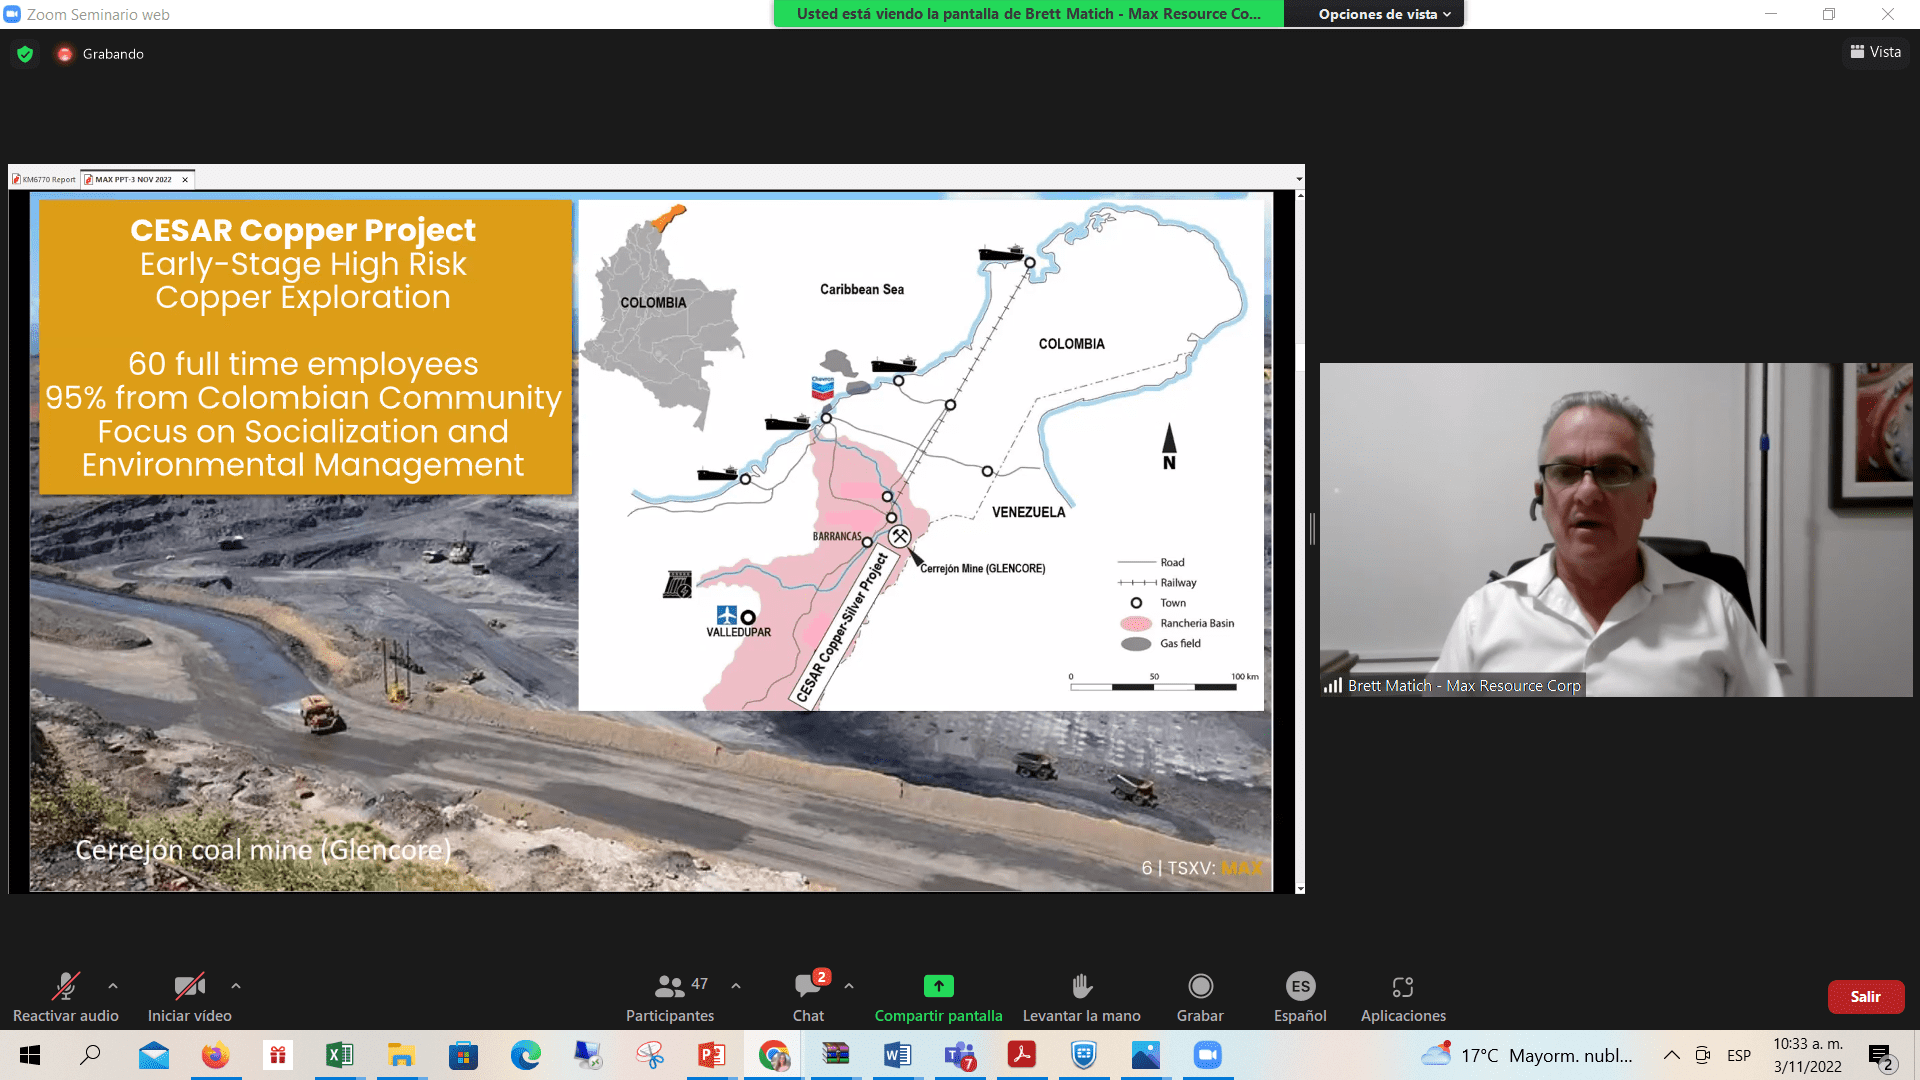Switch to Zoom app in taskbar
Image resolution: width=1920 pixels, height=1080 pixels.
pos(1208,1055)
